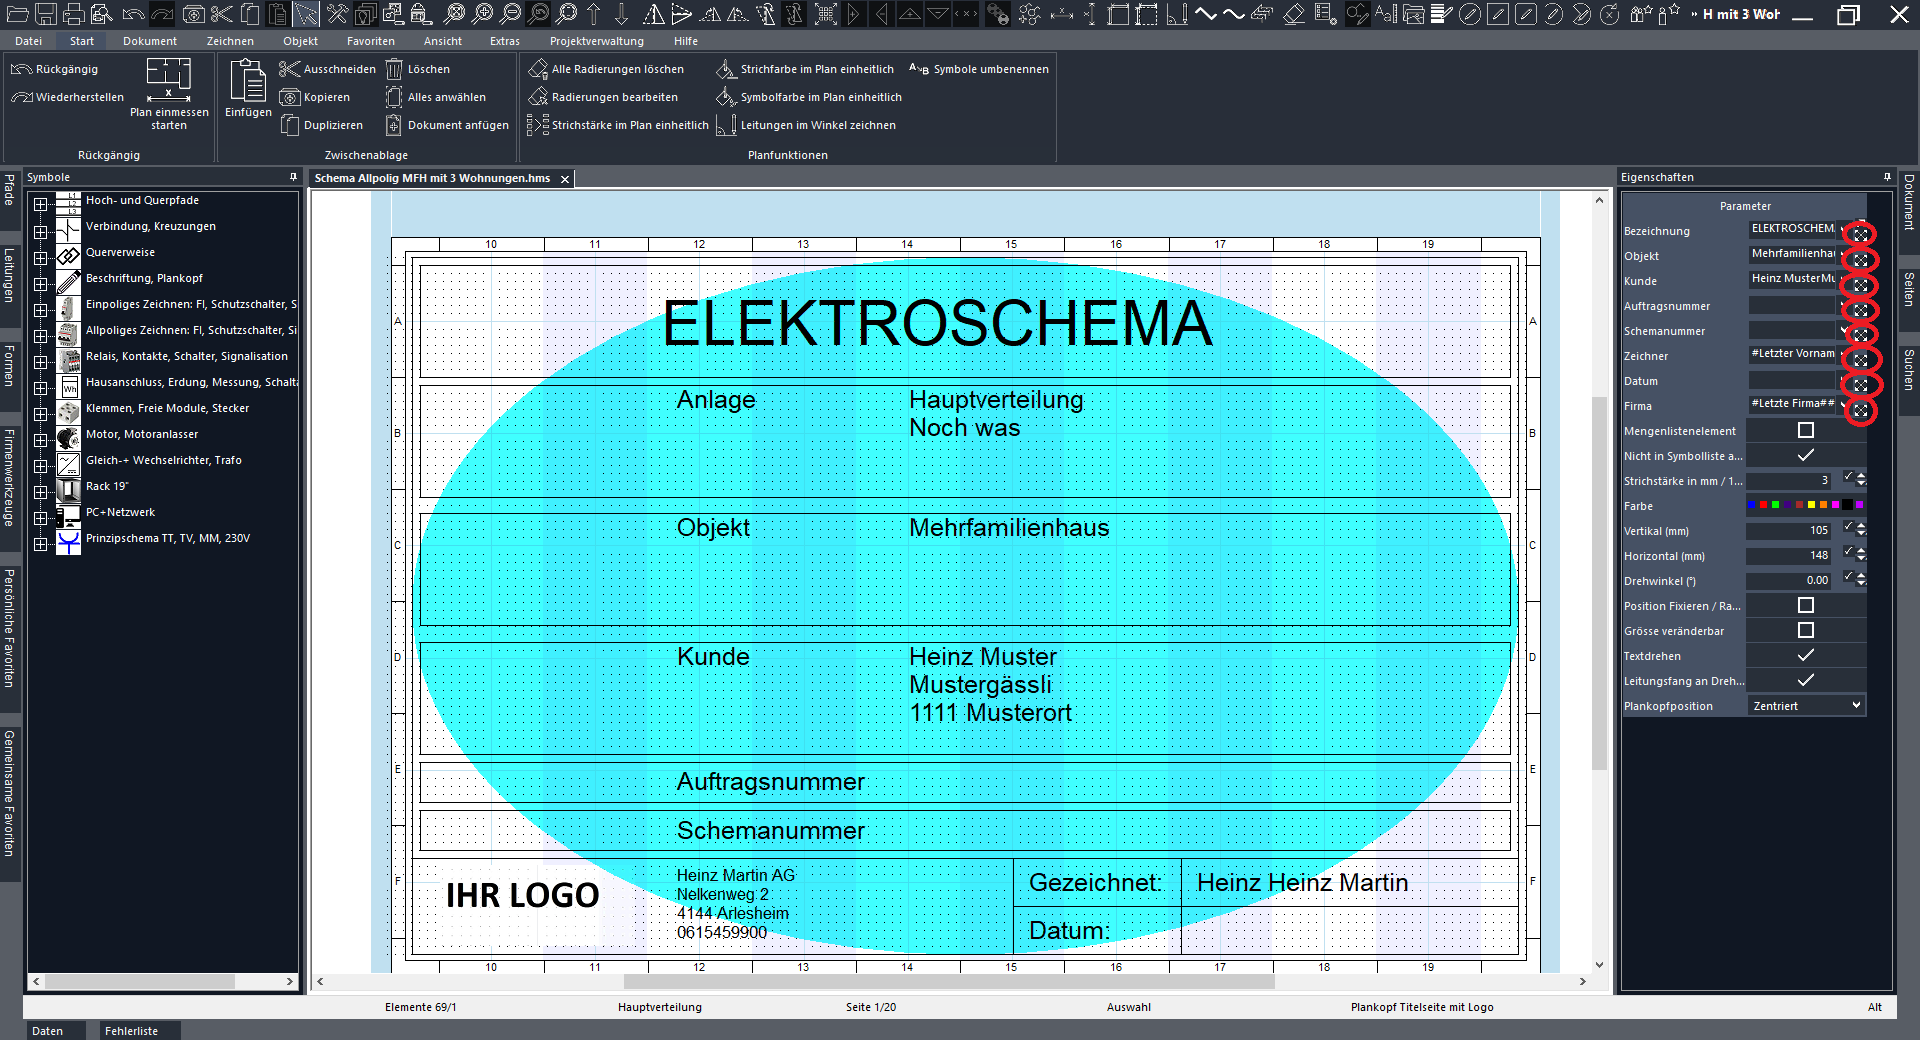Click the eraser tool icon
The image size is (1920, 1040).
pos(1293,14)
